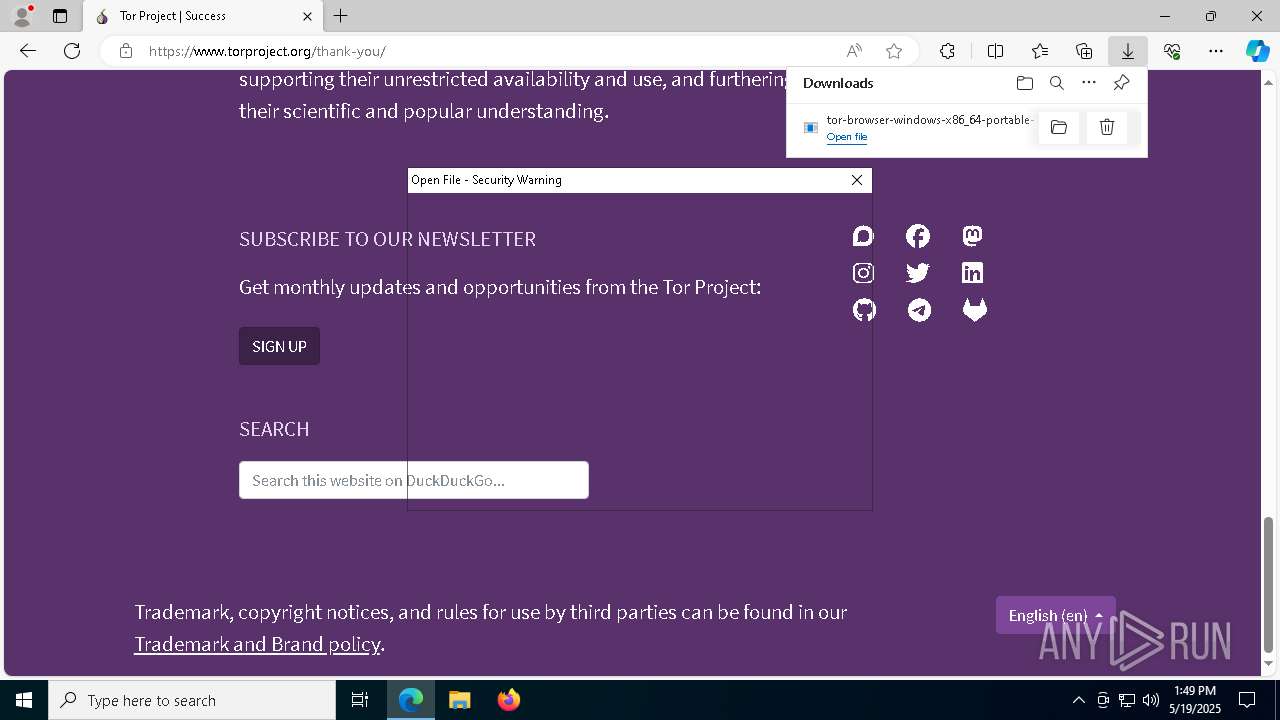This screenshot has height=720, width=1280.
Task: Open the LinkedIn social icon
Action: 972,273
